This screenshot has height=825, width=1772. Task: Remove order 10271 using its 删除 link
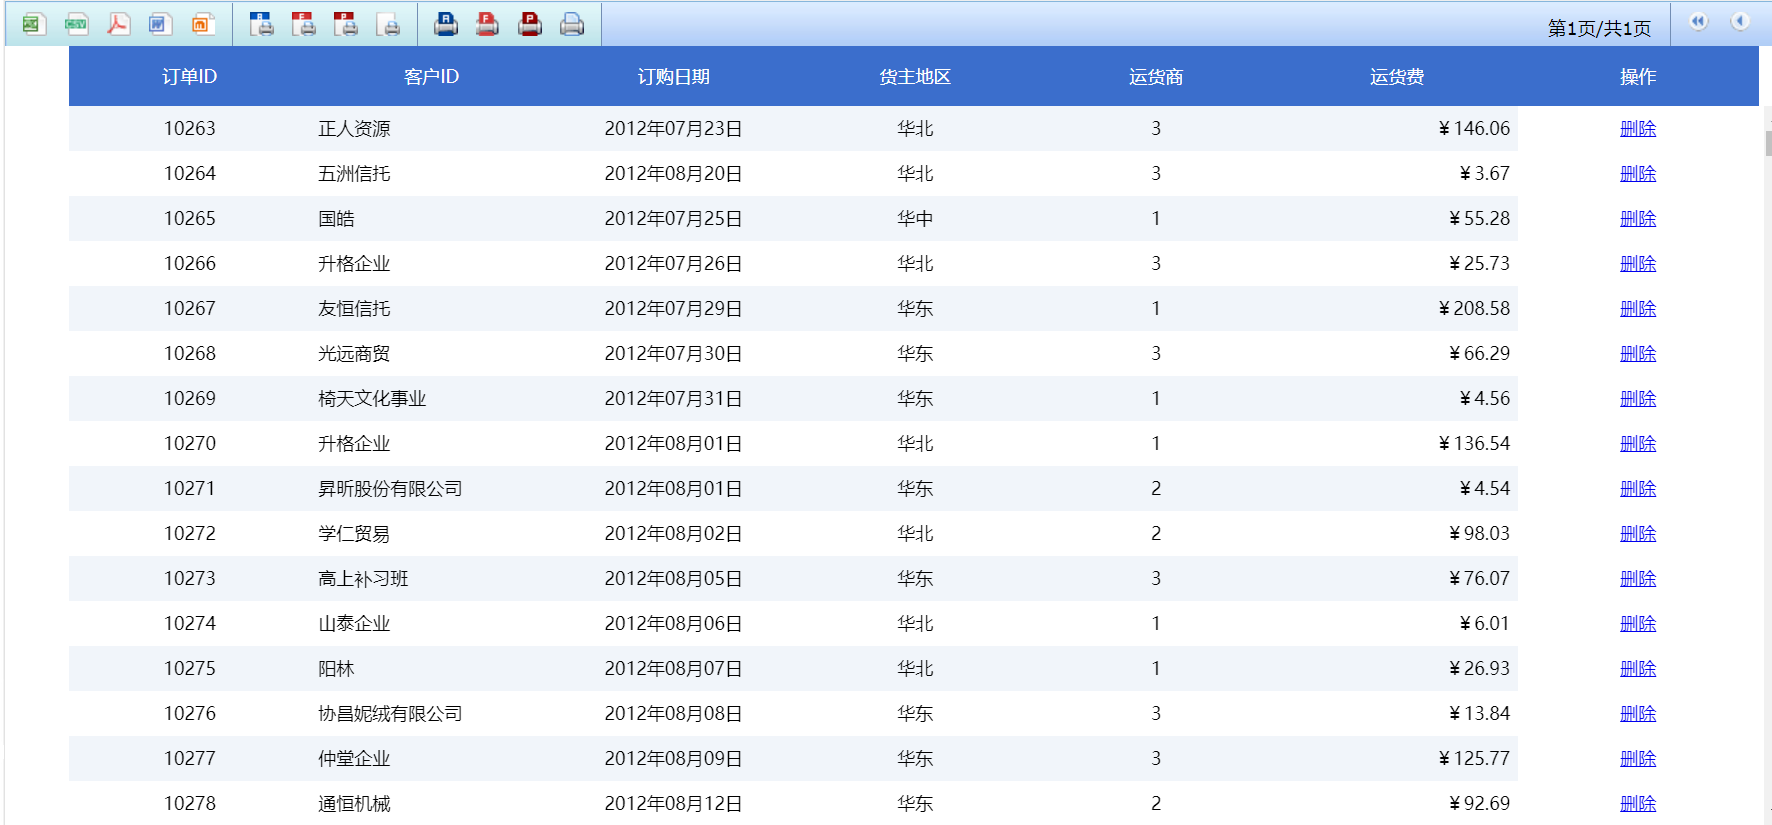click(1637, 489)
